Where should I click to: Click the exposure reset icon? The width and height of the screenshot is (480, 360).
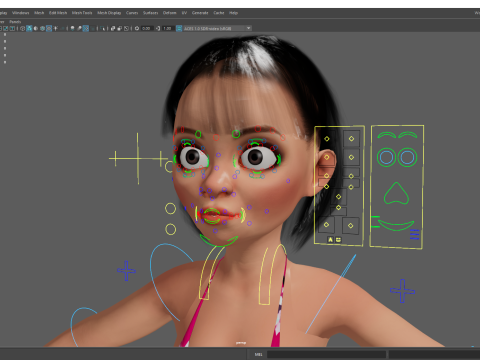[137, 28]
